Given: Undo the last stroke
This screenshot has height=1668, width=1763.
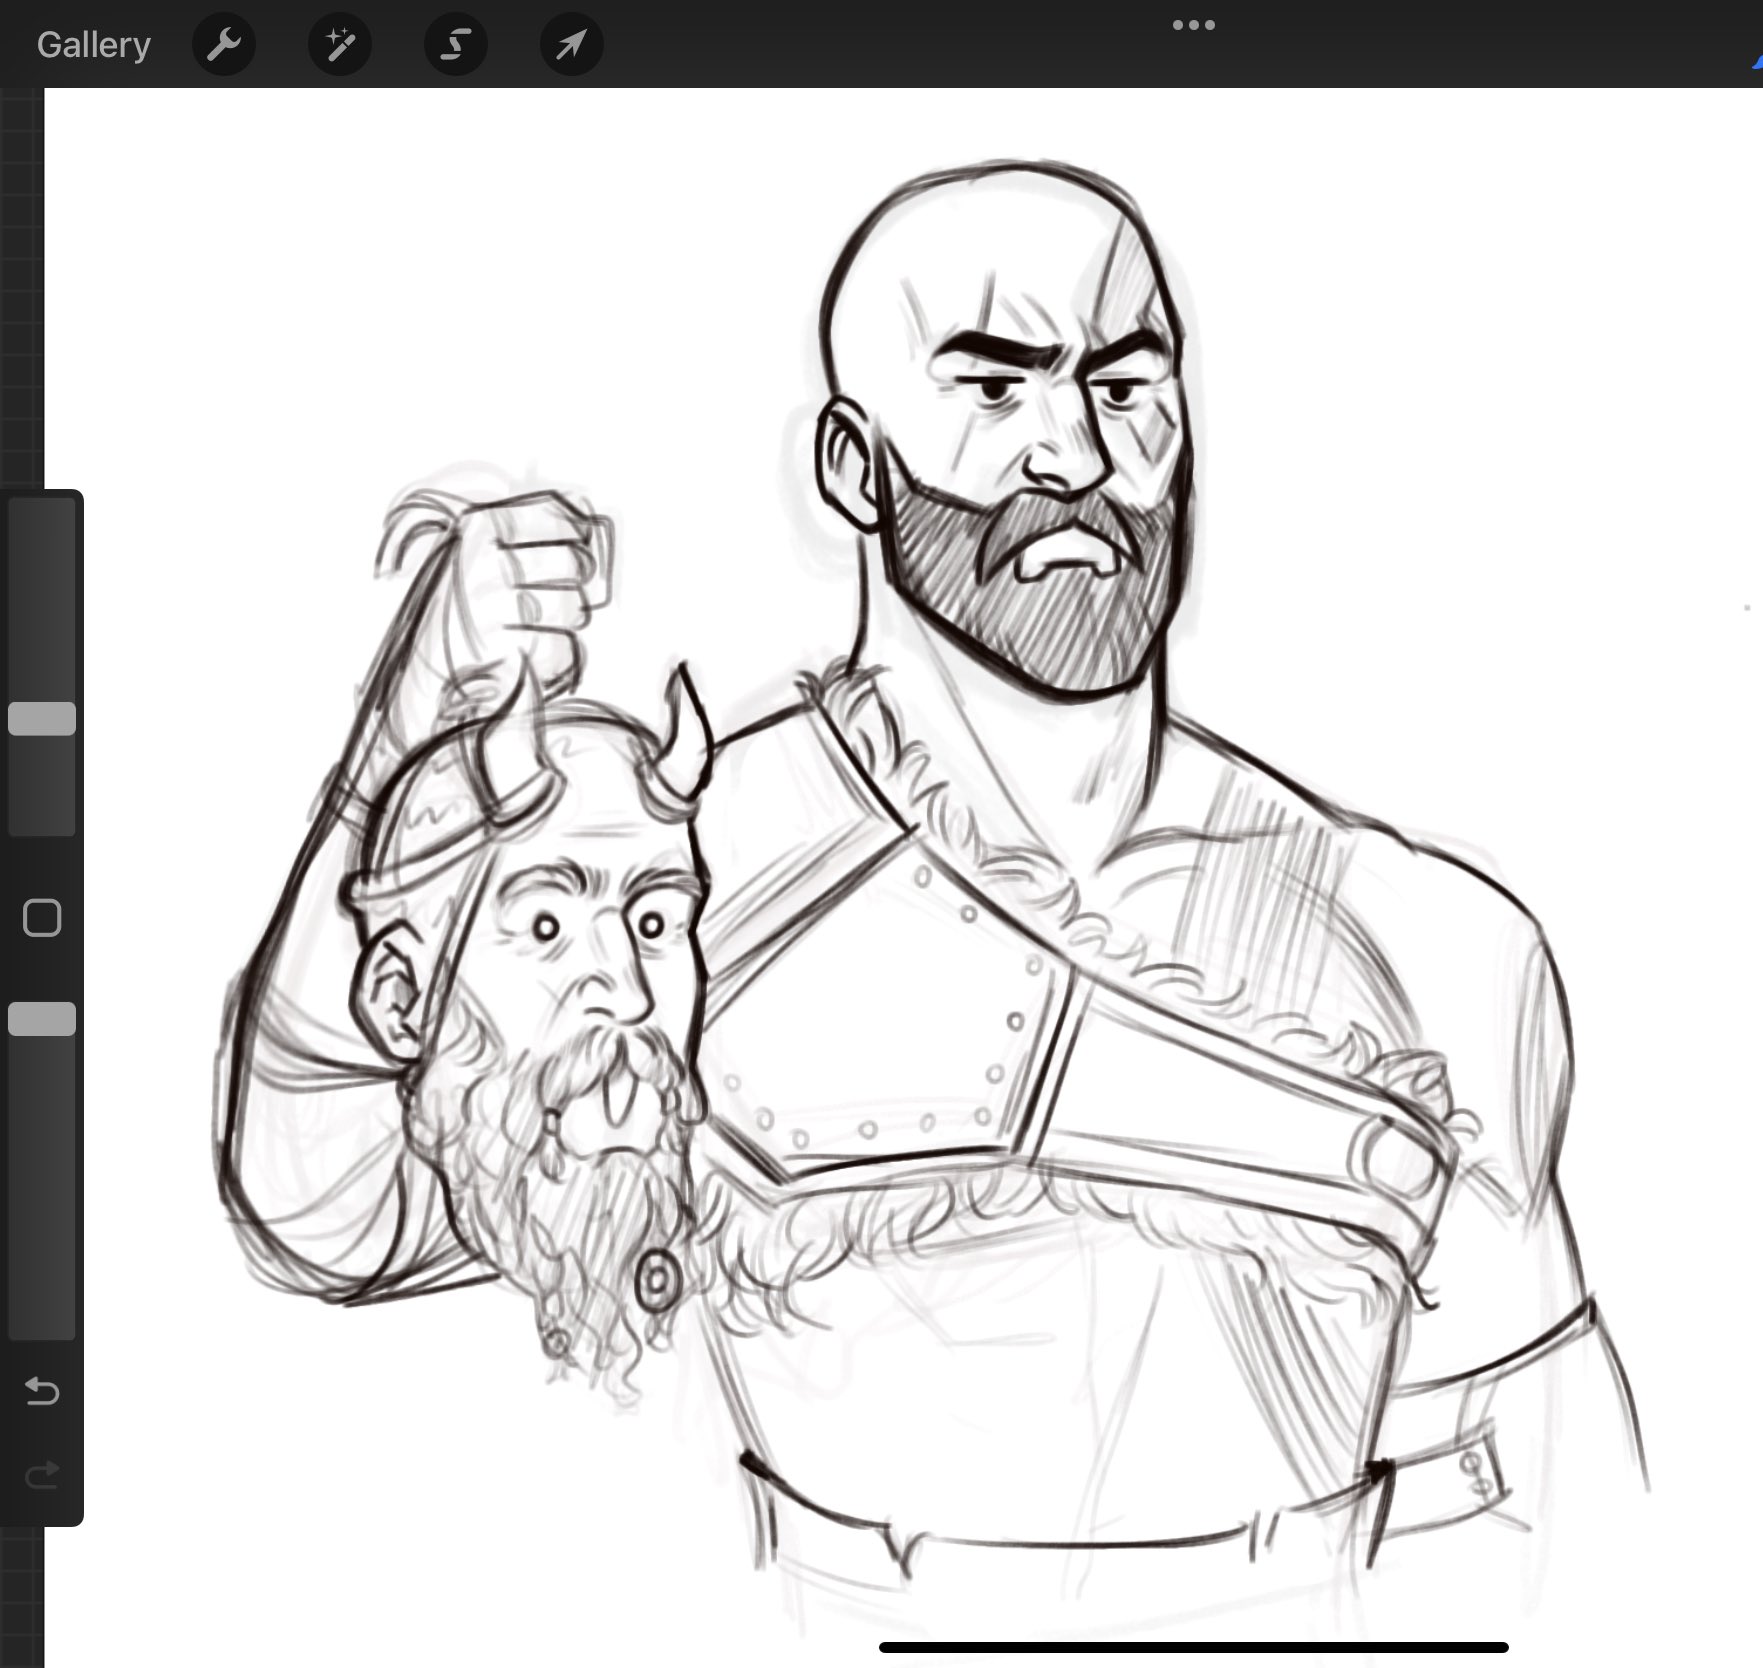Looking at the screenshot, I should coord(42,1391).
